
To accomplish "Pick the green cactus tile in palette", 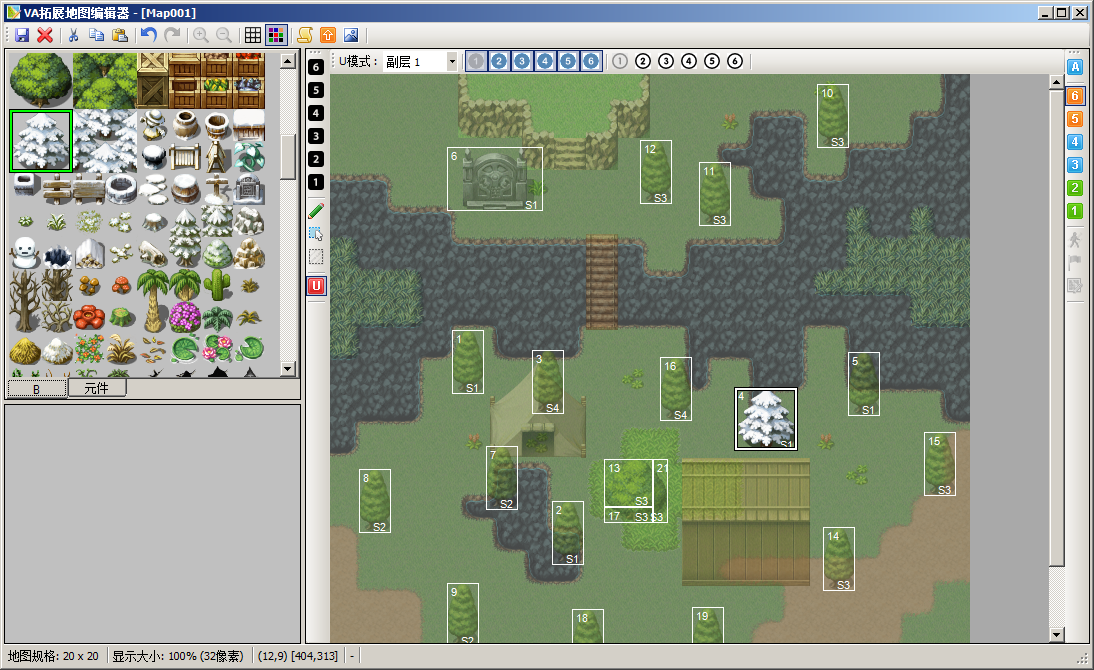I will [217, 285].
